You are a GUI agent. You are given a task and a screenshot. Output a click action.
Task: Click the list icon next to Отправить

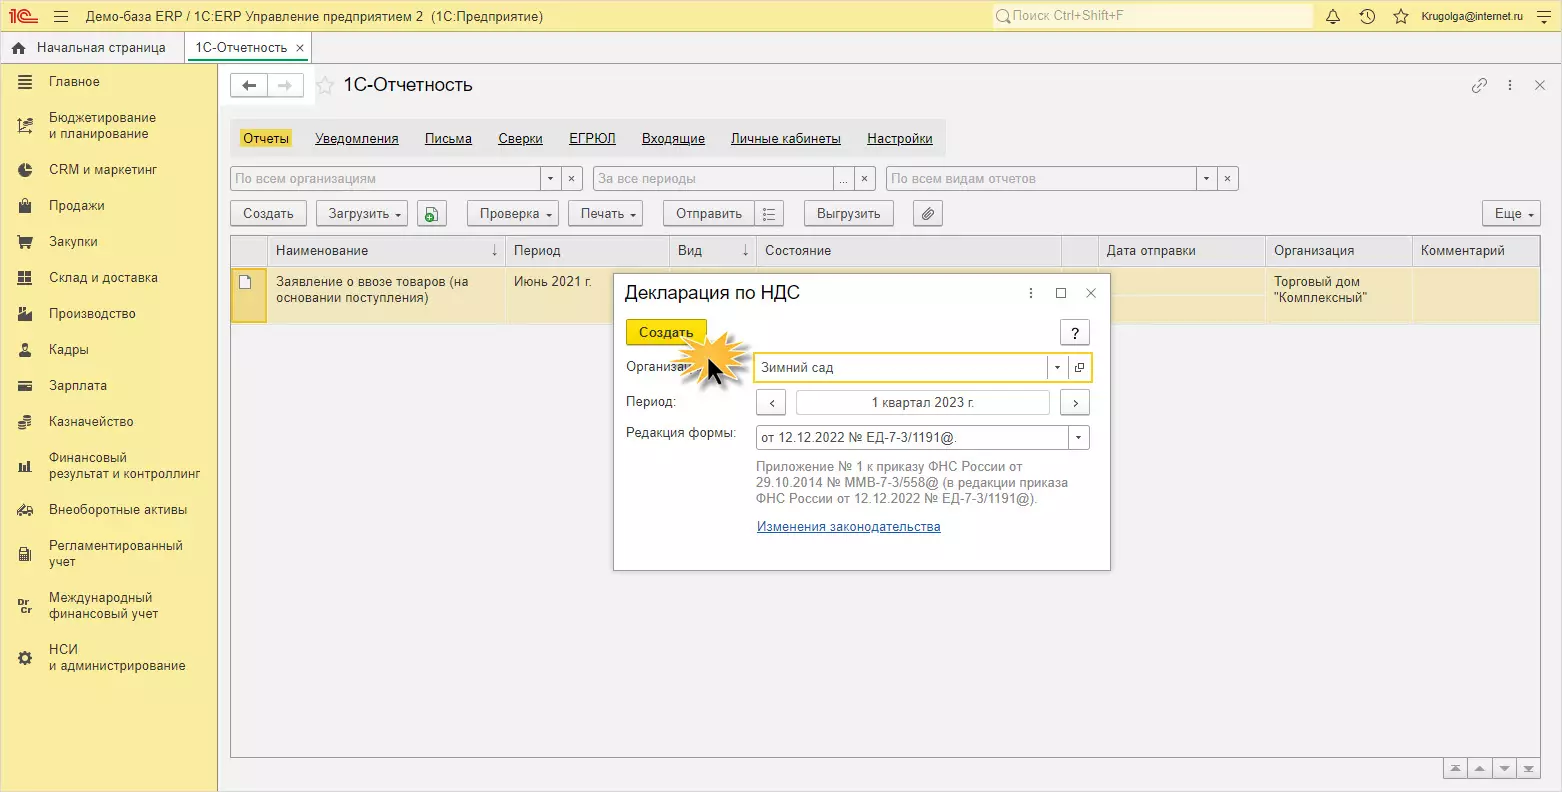point(769,214)
